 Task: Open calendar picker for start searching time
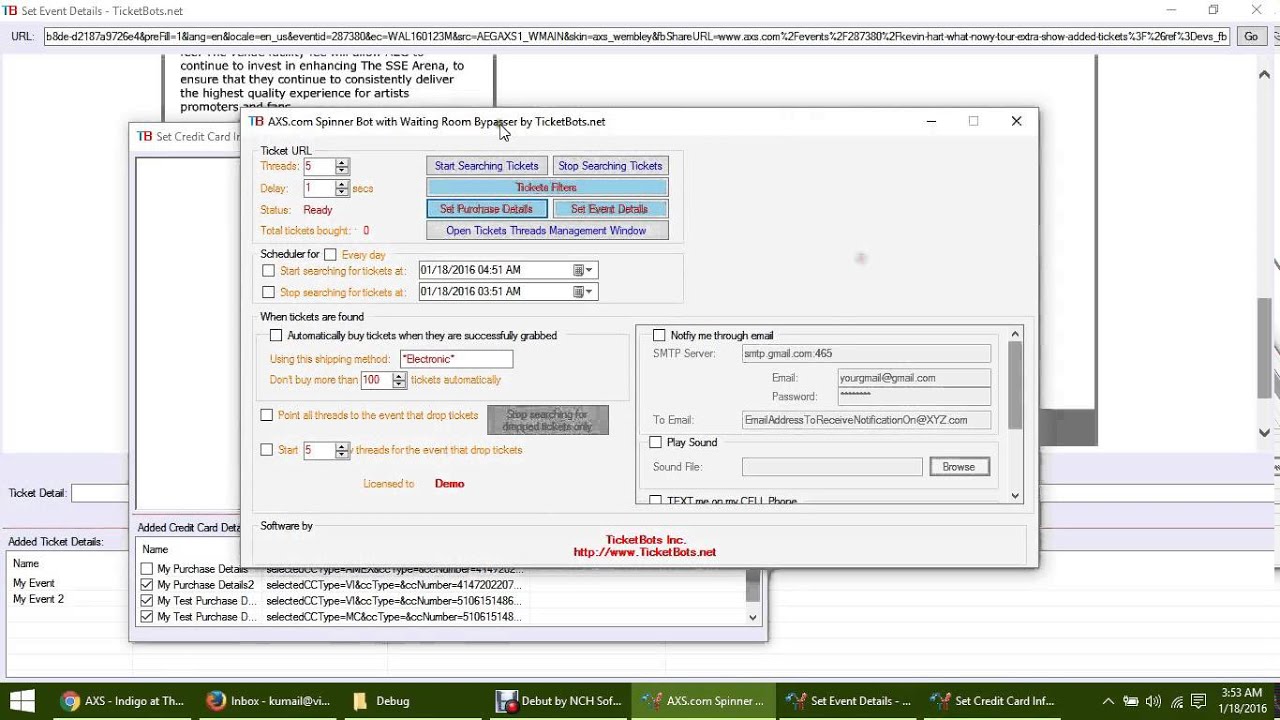(x=583, y=270)
